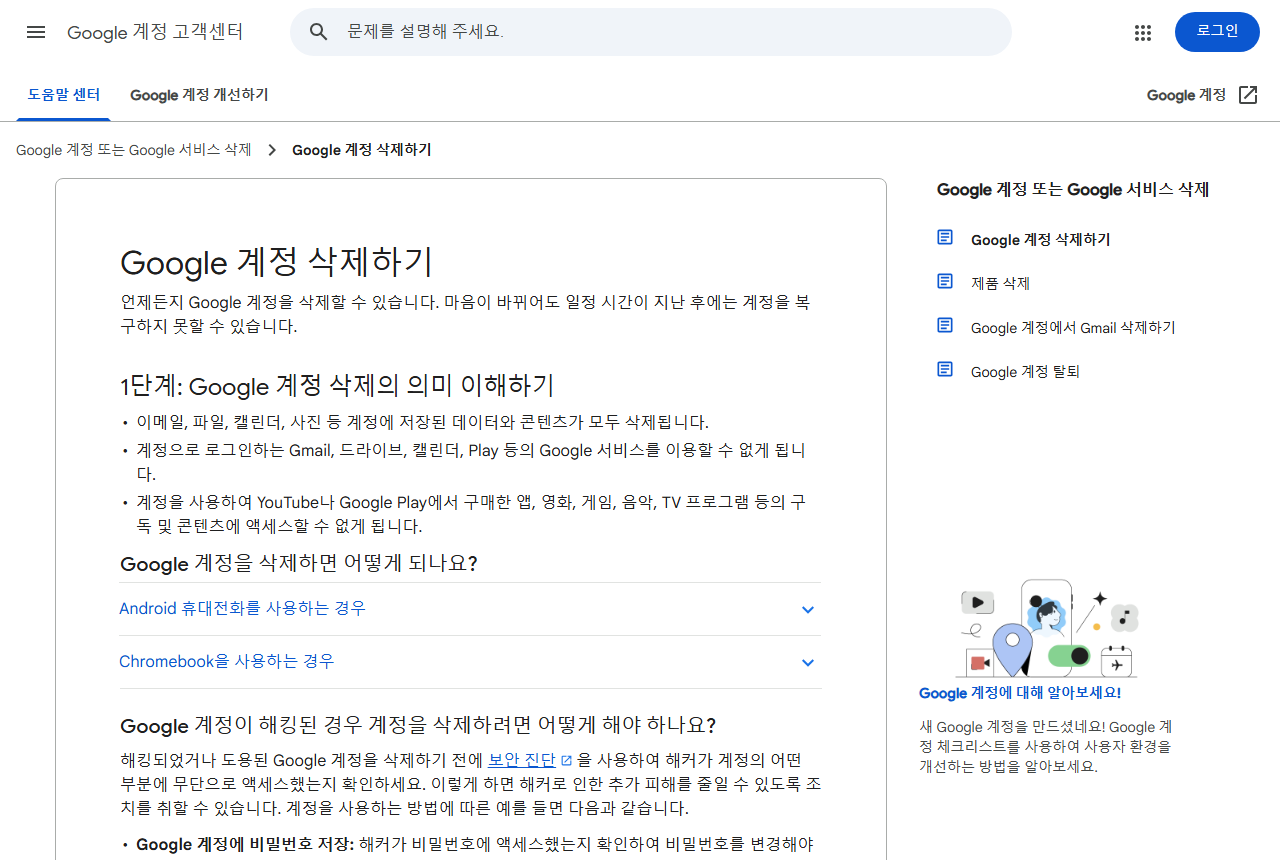1280x860 pixels.
Task: Click the external-link icon after 보안 진단
Action: [x=567, y=760]
